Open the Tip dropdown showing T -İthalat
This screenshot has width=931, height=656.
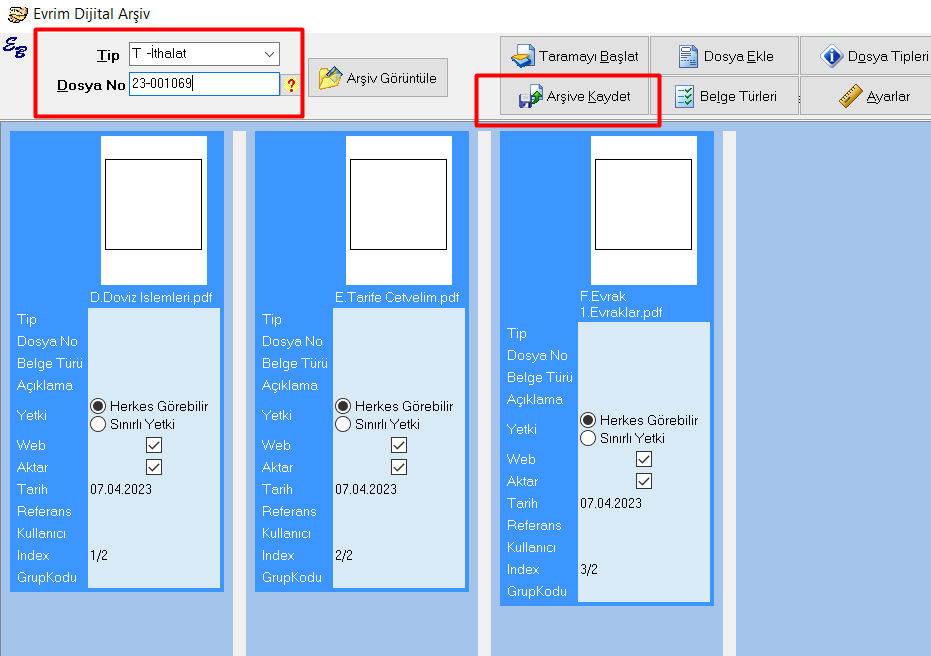tap(269, 54)
